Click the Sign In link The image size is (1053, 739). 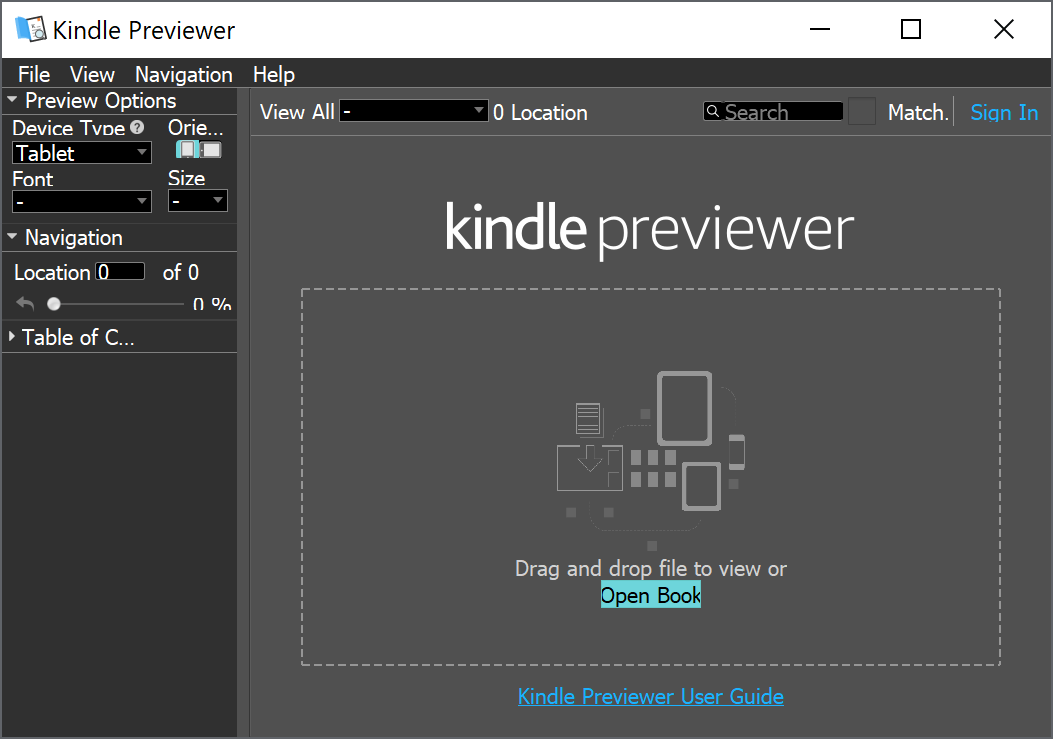click(x=1004, y=112)
